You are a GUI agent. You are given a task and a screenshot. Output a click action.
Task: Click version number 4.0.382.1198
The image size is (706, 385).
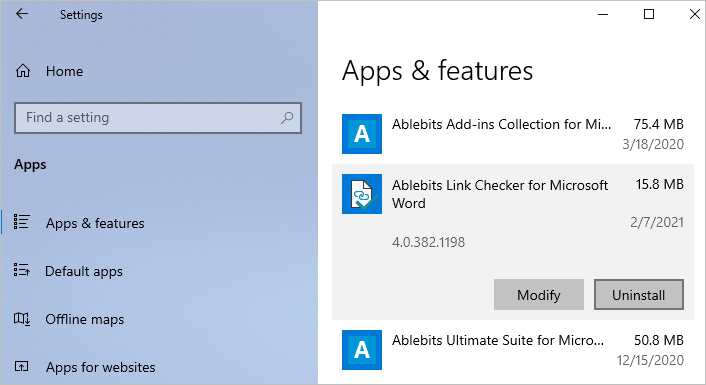tap(428, 242)
